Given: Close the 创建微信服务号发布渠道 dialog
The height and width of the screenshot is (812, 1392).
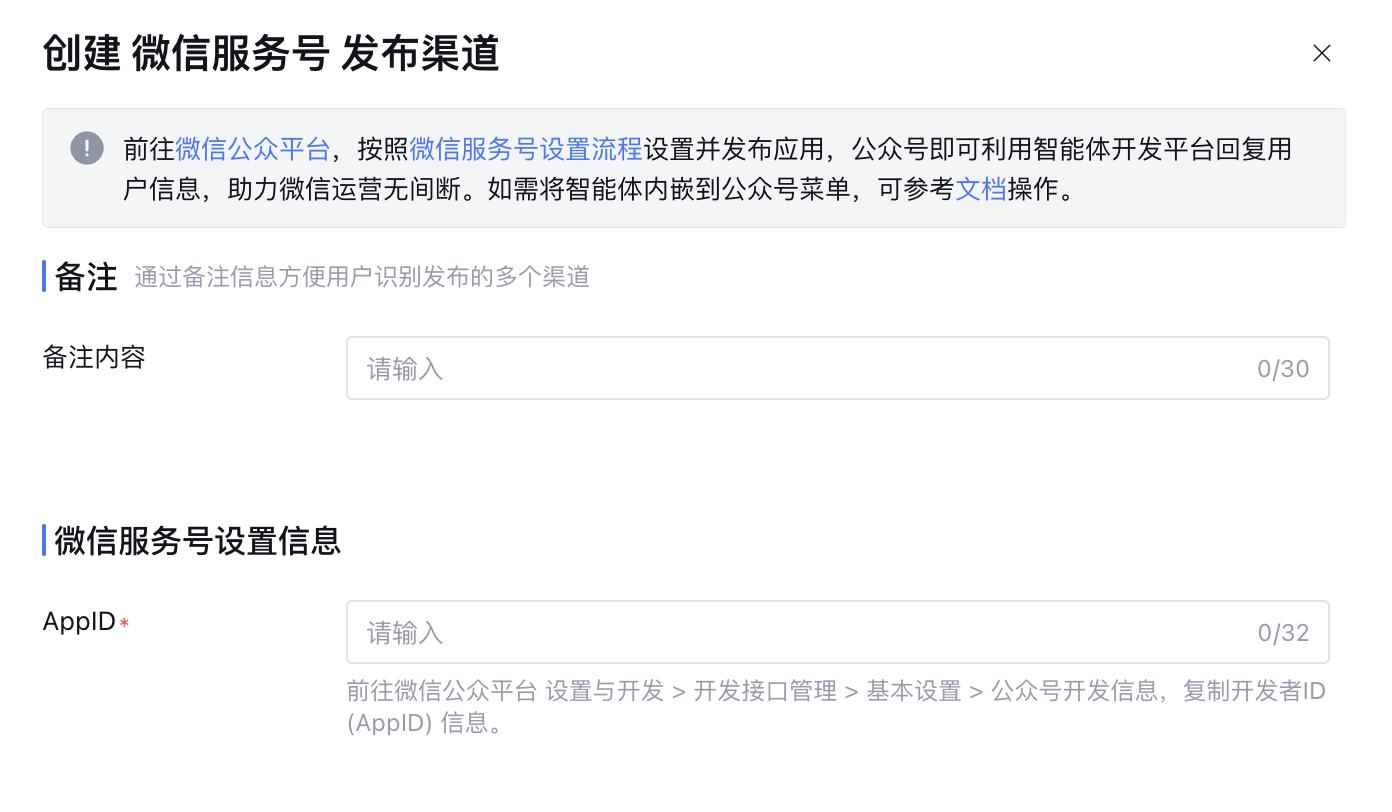Looking at the screenshot, I should [1321, 54].
